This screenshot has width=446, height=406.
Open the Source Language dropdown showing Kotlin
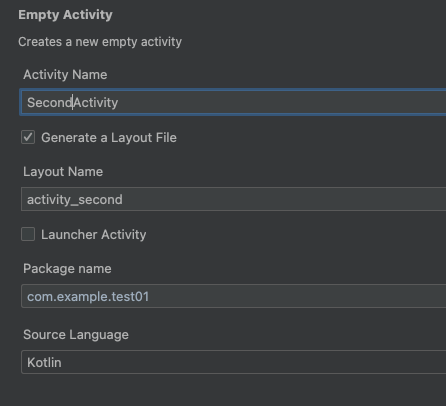pyautogui.click(x=233, y=362)
